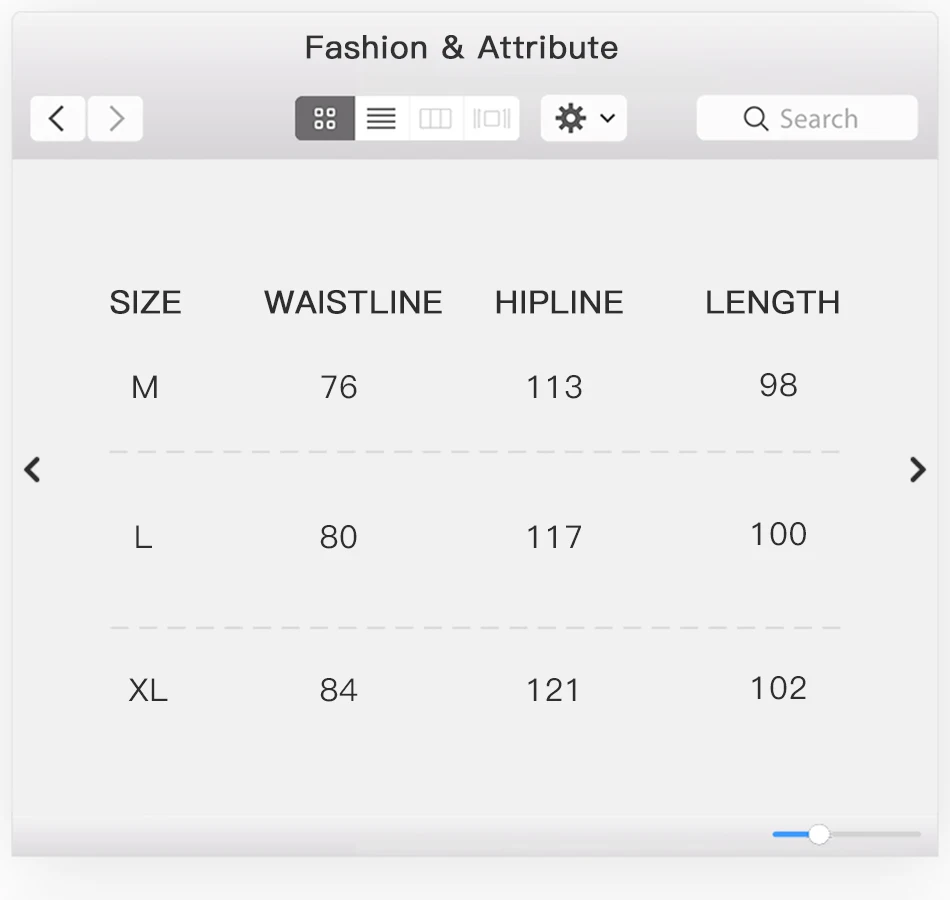950x900 pixels.
Task: Select the L size row label
Action: tap(143, 539)
